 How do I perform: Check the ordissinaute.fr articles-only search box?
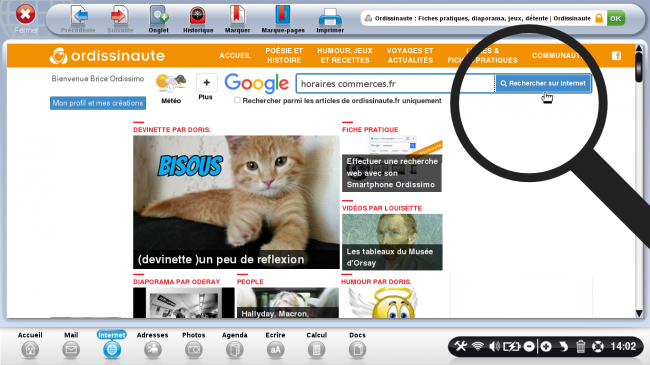coord(237,100)
